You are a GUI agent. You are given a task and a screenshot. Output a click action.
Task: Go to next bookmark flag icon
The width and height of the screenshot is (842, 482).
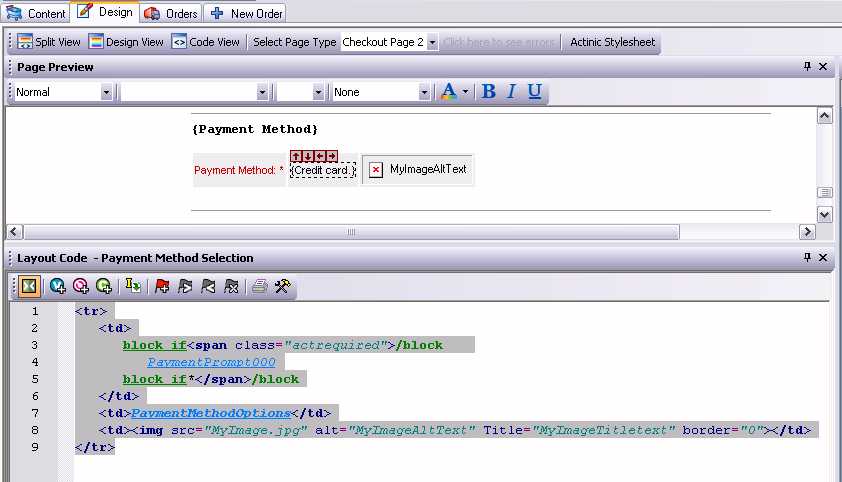(184, 287)
